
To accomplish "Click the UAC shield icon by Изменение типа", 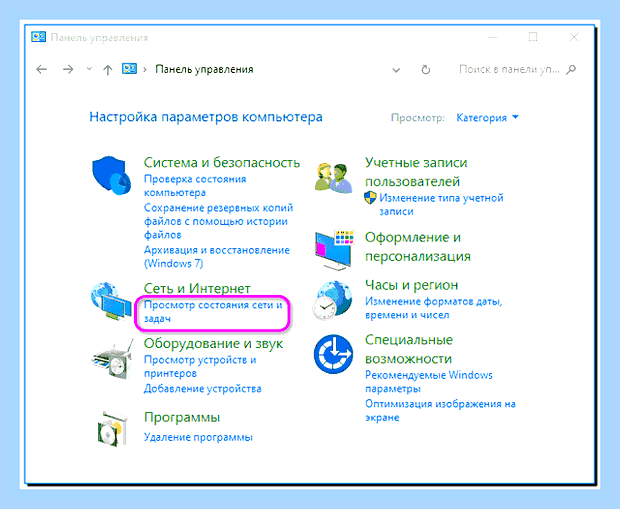I will [x=370, y=198].
